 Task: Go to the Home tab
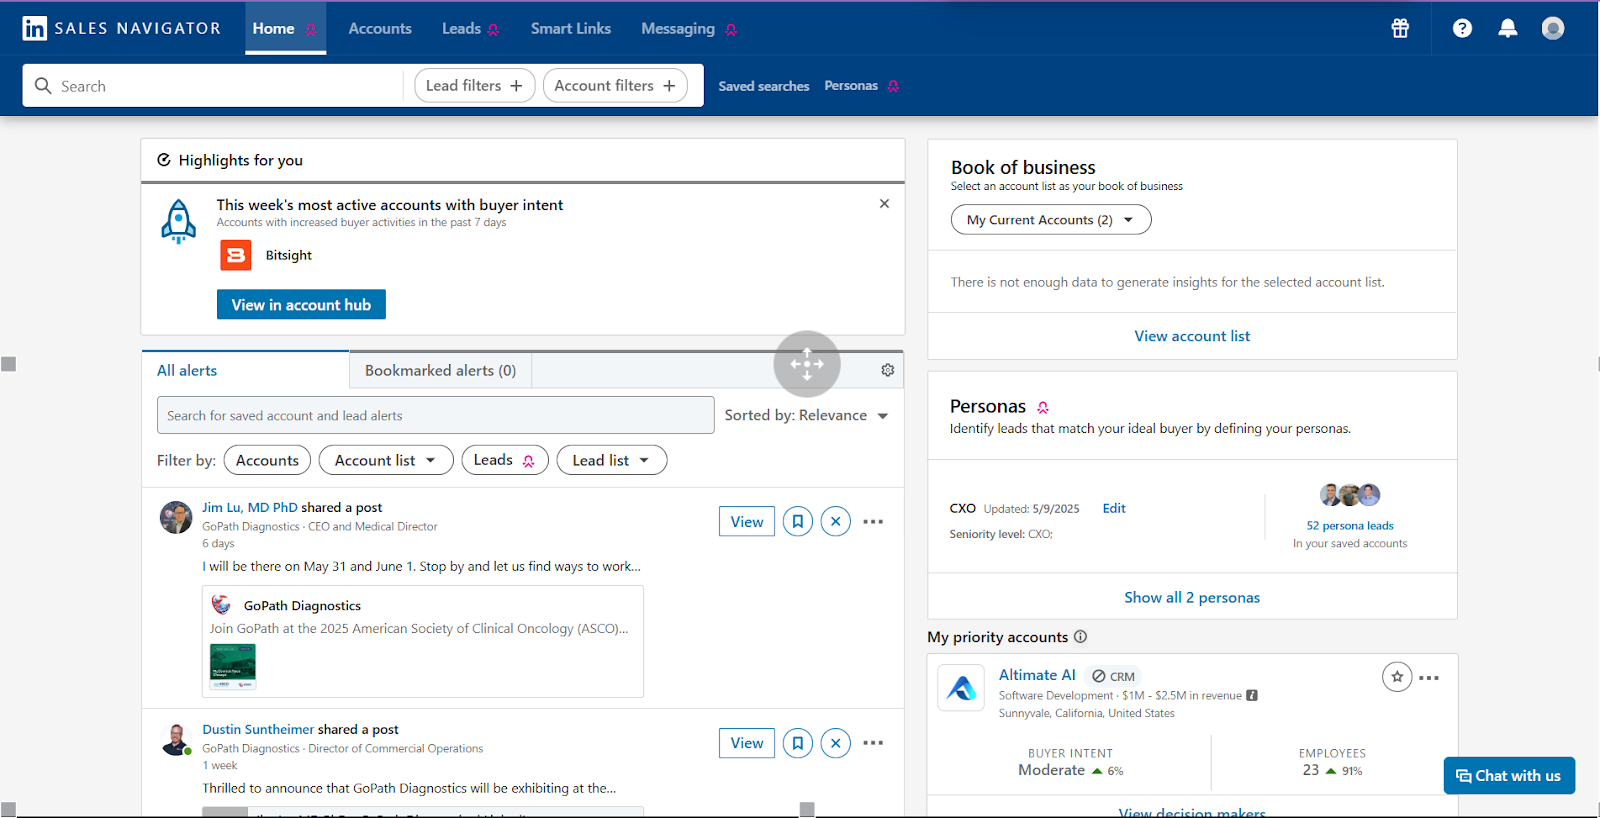[285, 28]
